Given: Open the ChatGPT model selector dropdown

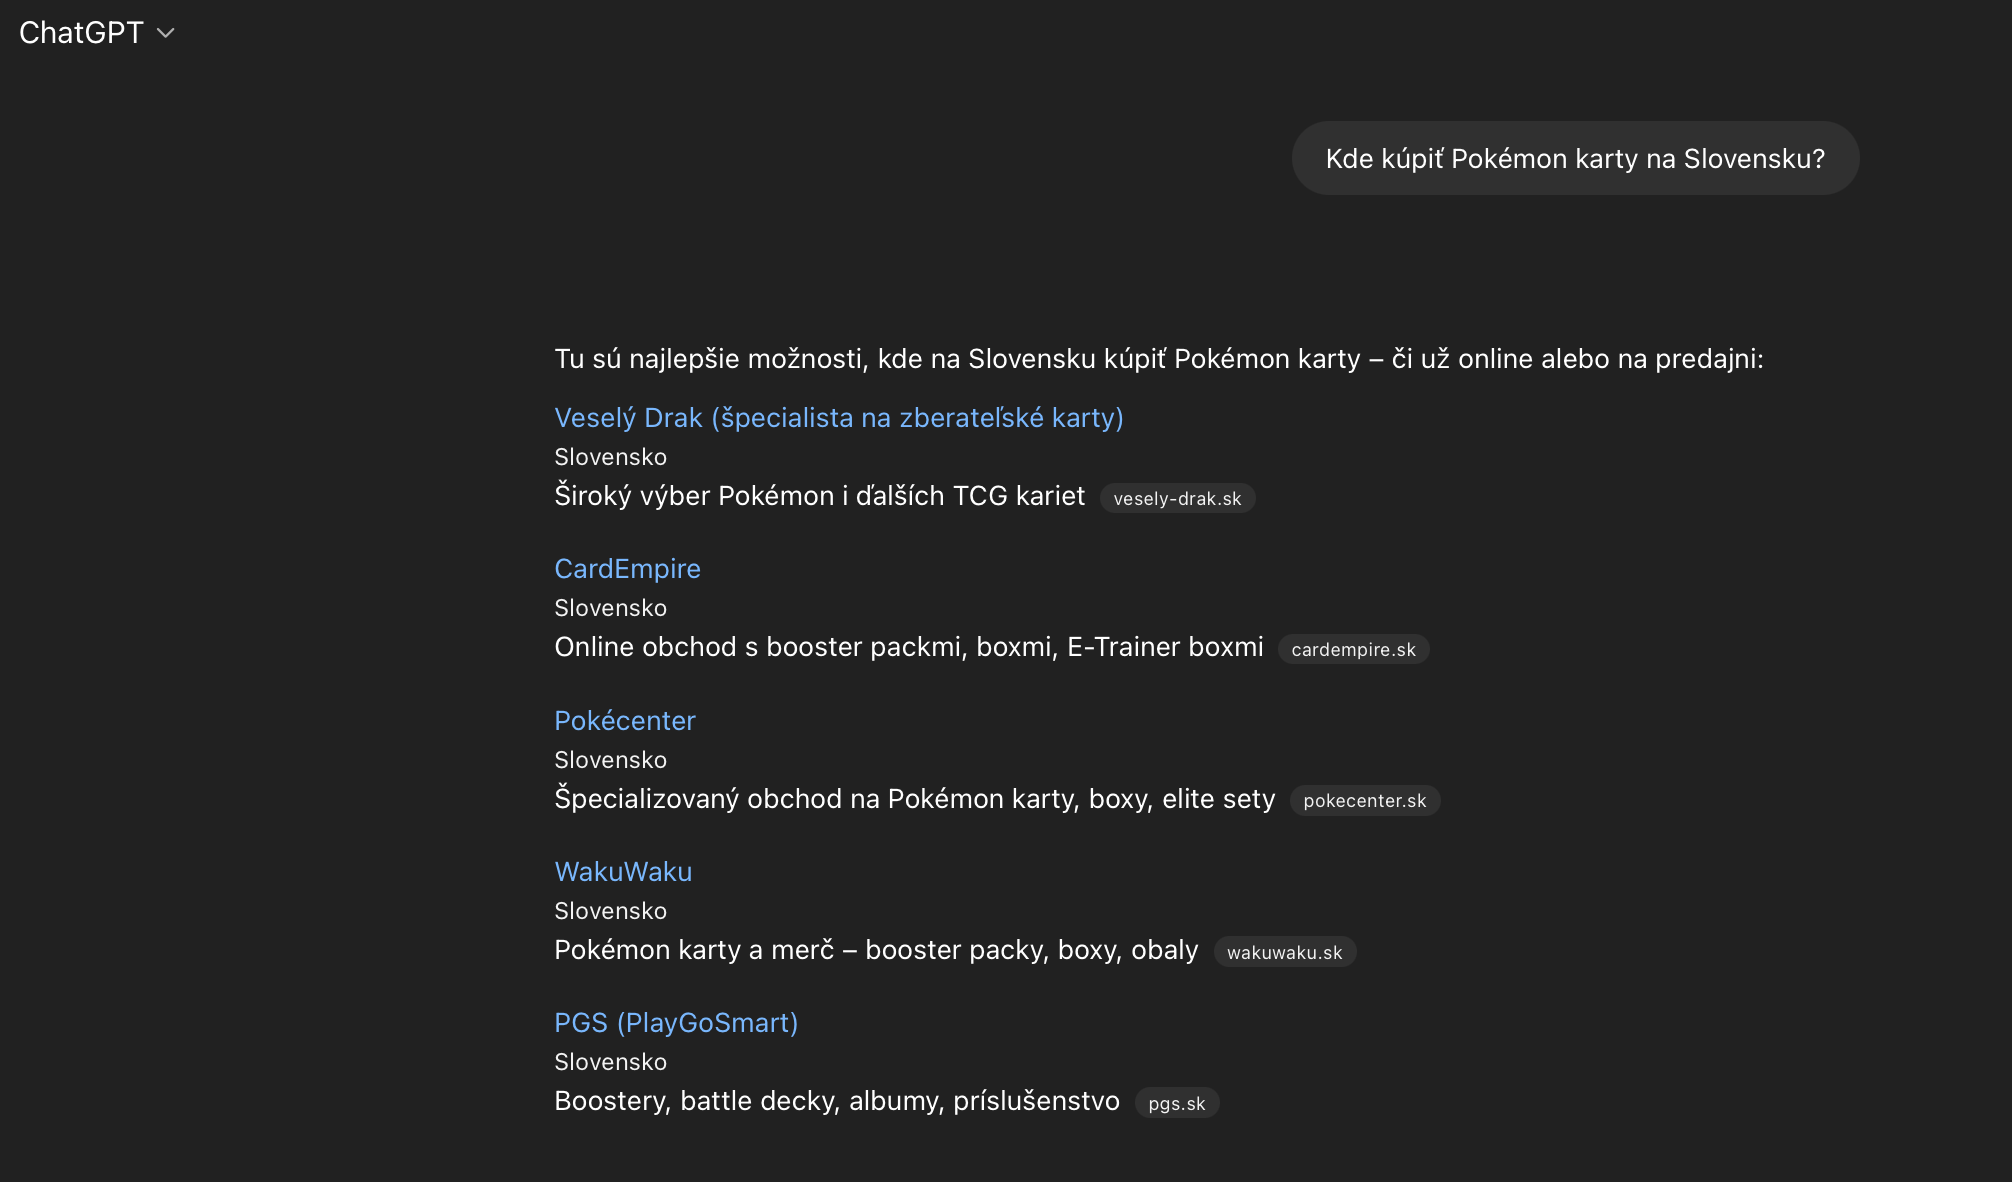Looking at the screenshot, I should tap(97, 33).
